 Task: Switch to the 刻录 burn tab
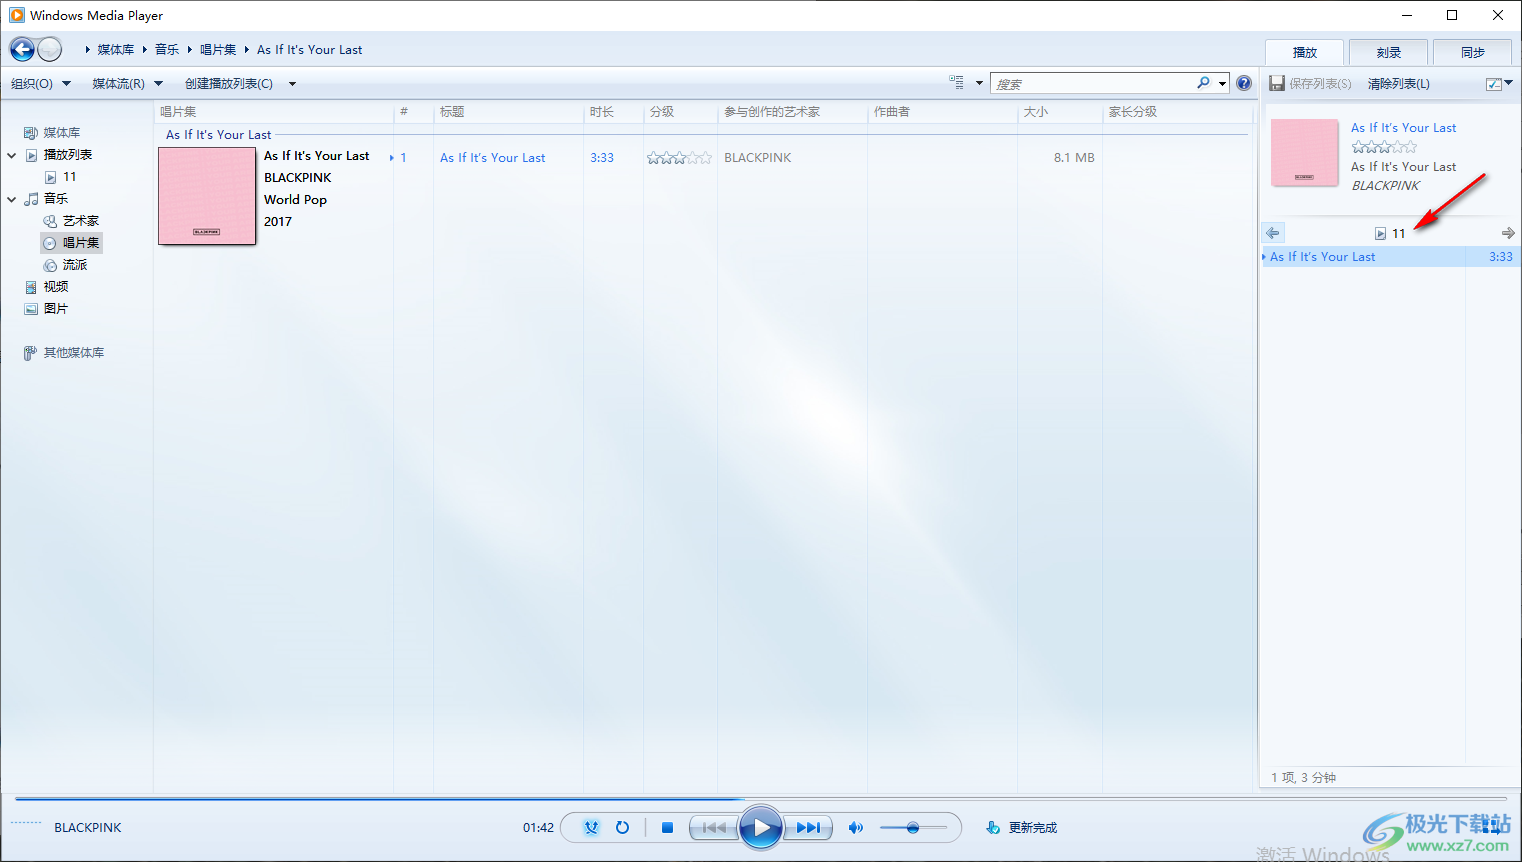pos(1388,52)
